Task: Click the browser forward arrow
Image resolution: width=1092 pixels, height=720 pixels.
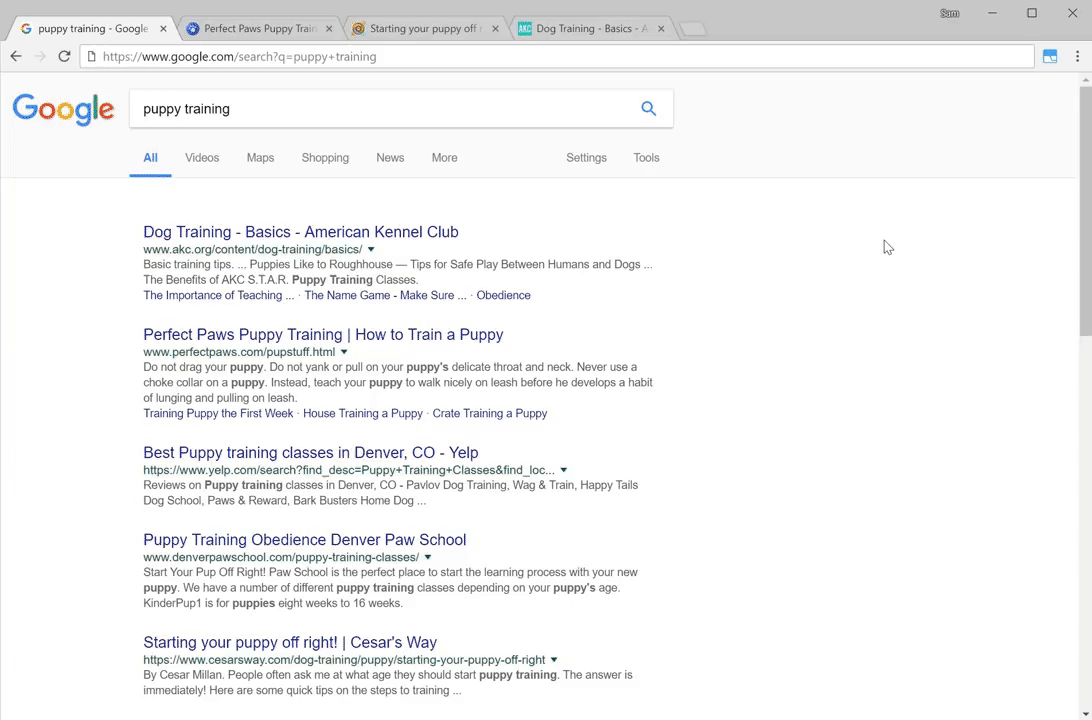Action: (40, 56)
